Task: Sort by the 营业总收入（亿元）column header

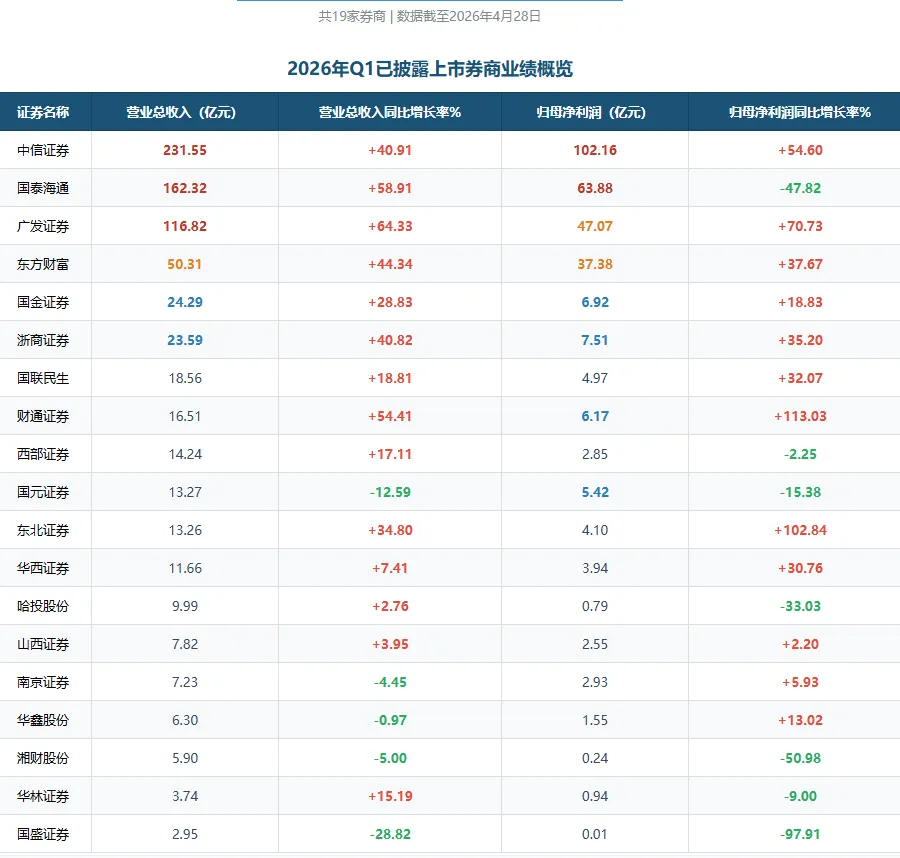Action: coord(184,112)
